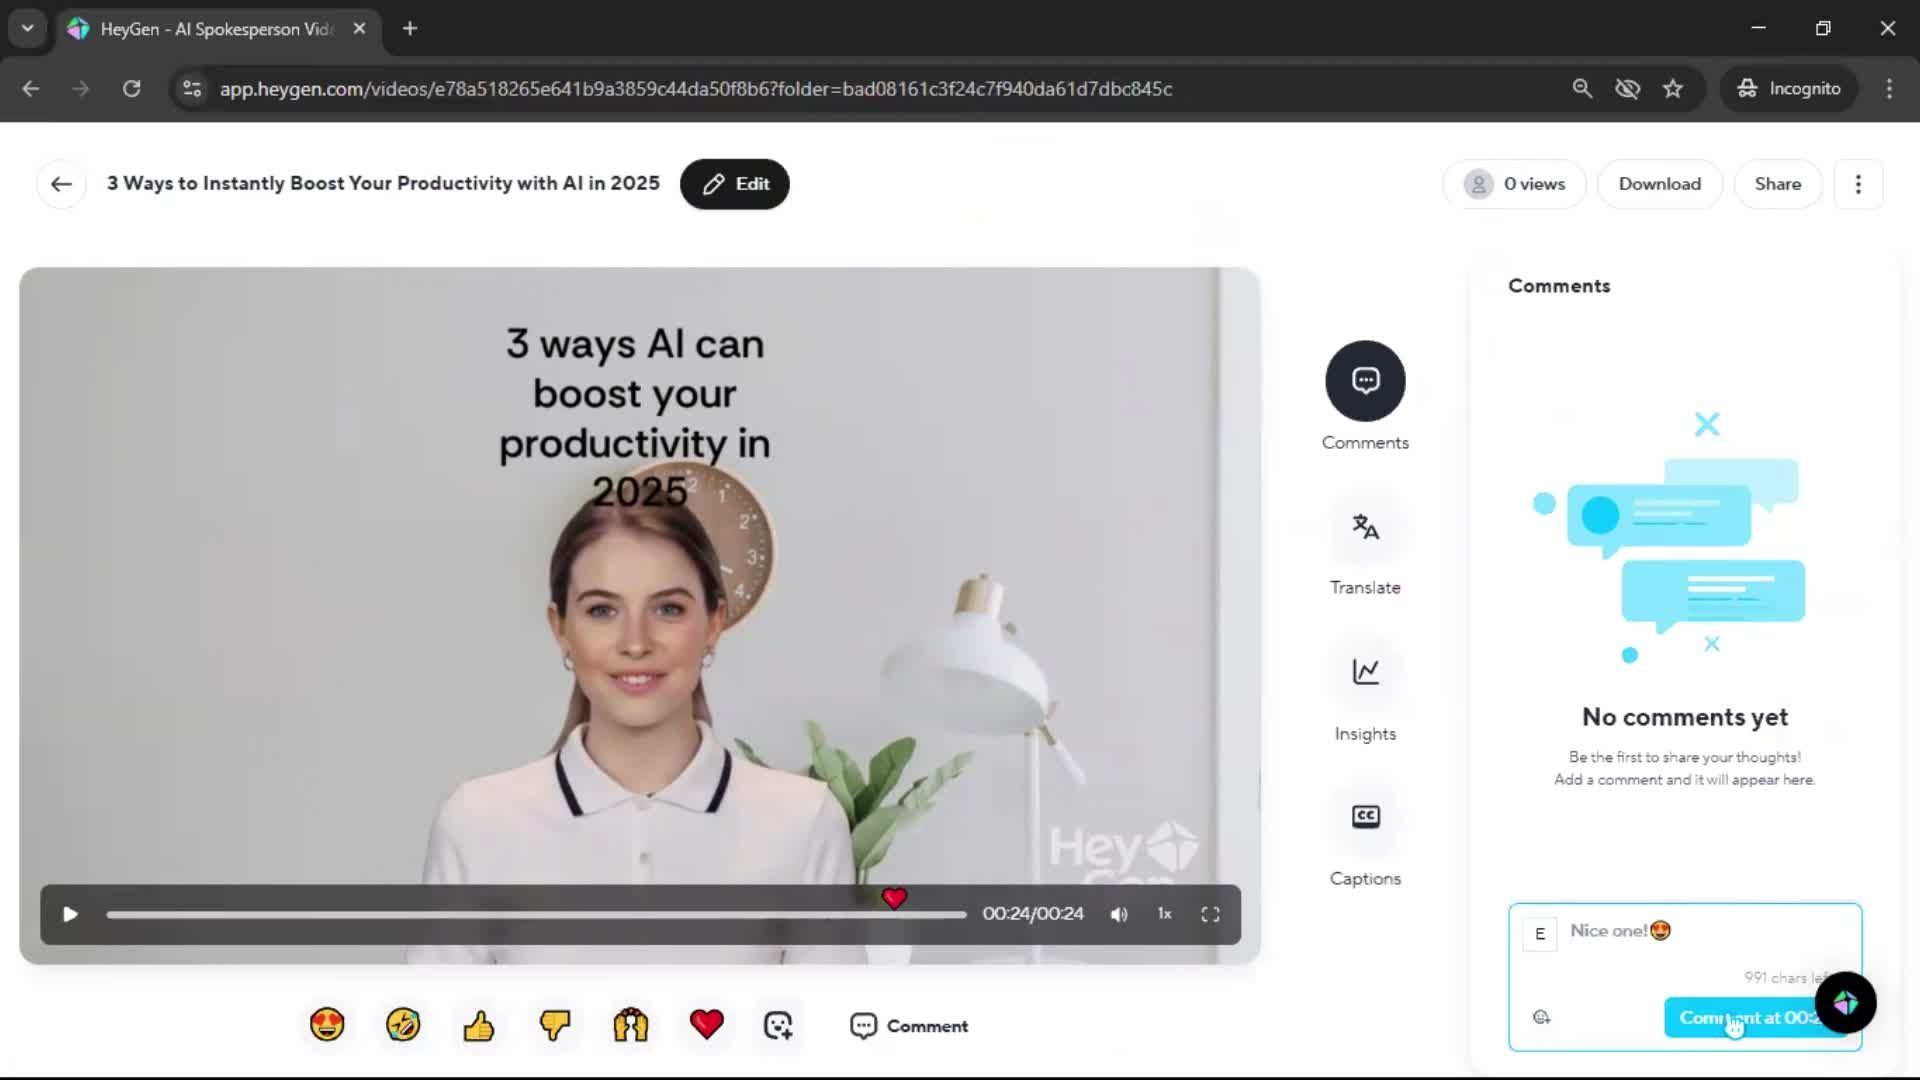Enter fullscreen video mode
This screenshot has width=1920, height=1080.
(x=1210, y=914)
